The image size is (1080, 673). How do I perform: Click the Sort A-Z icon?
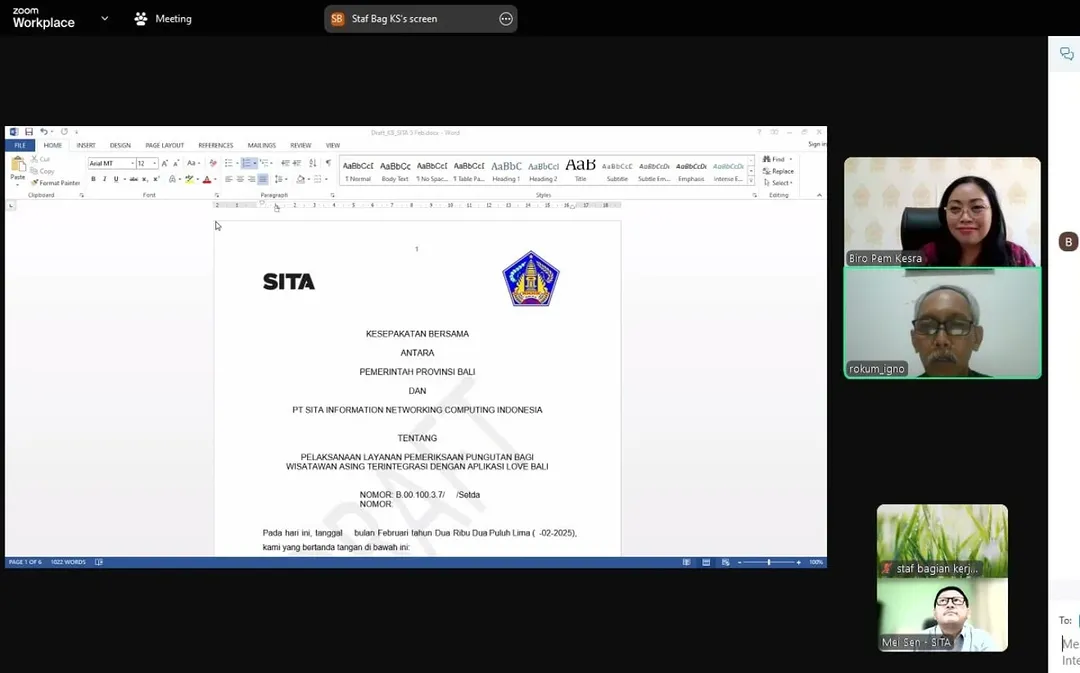pyautogui.click(x=313, y=163)
